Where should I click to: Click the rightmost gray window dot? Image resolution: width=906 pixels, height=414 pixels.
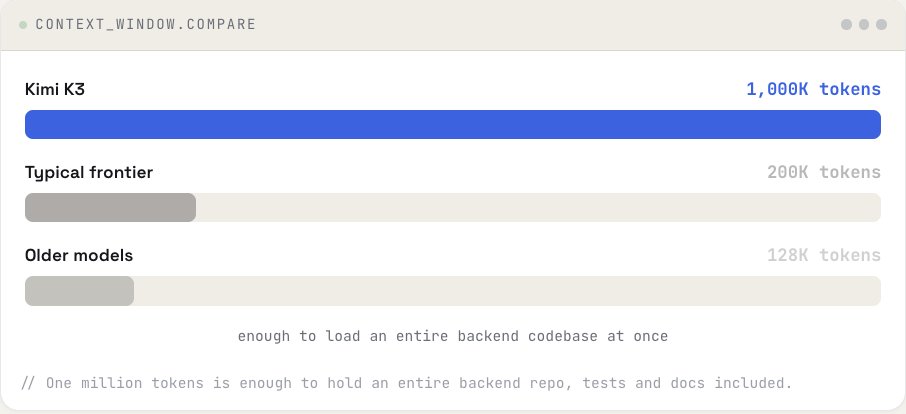click(881, 24)
